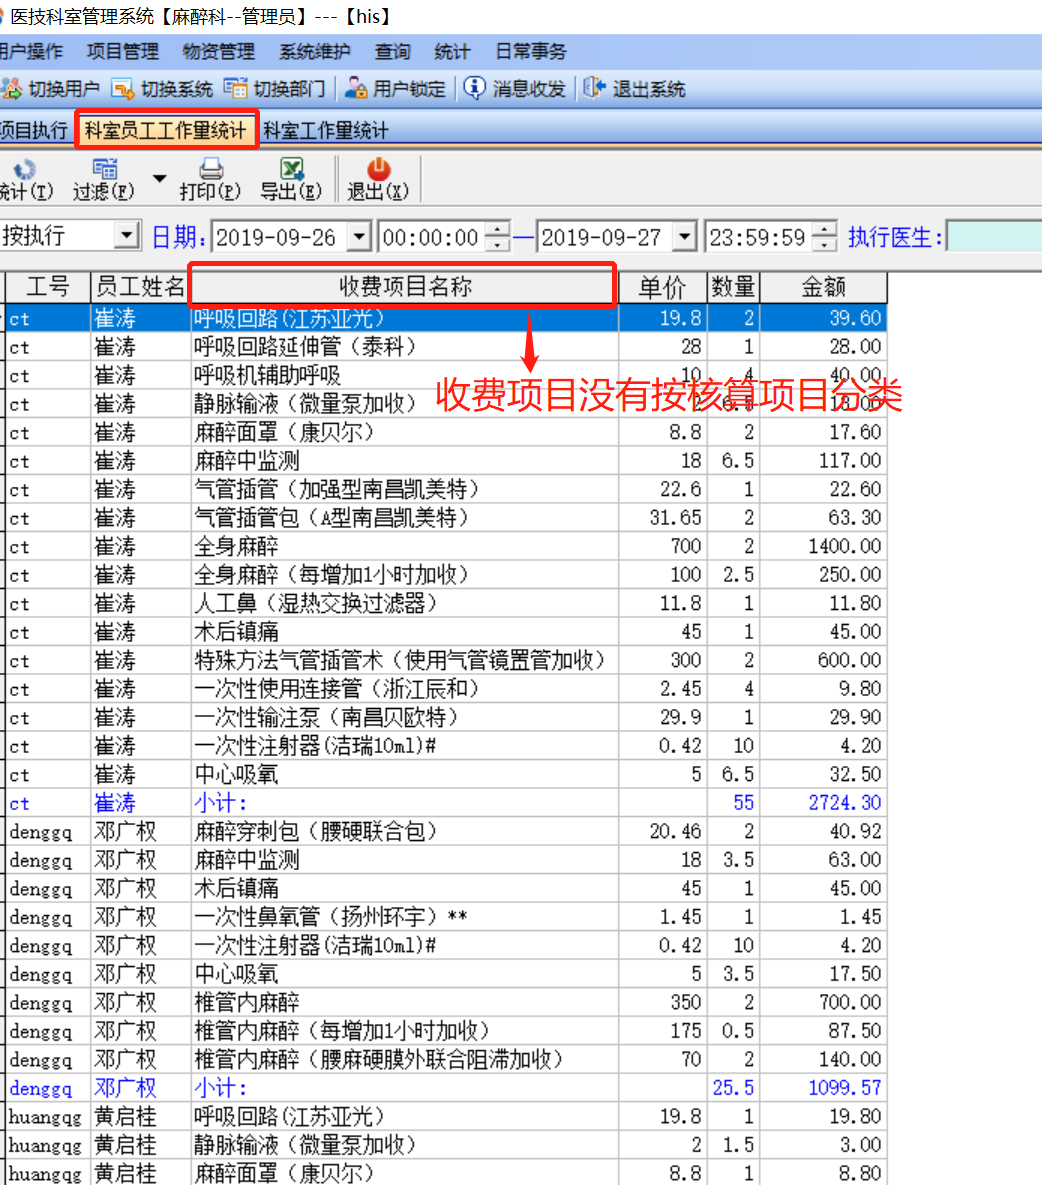Select the 一次性鼻氧管（扬州环宇） row
The width and height of the screenshot is (1042, 1185).
click(446, 917)
